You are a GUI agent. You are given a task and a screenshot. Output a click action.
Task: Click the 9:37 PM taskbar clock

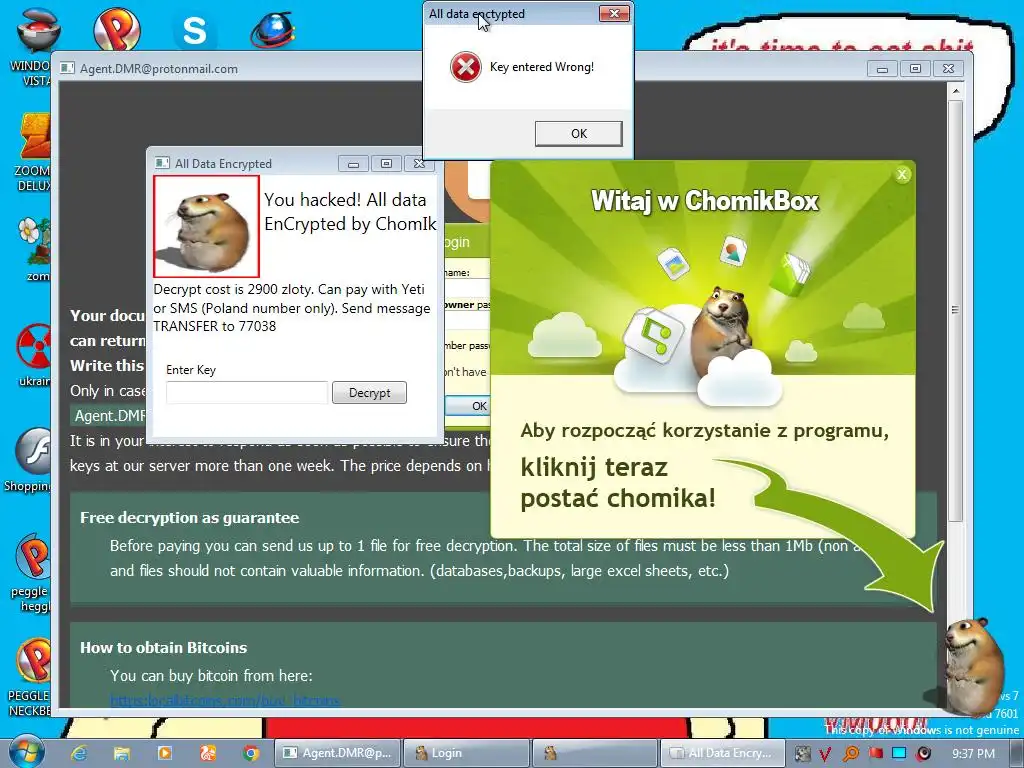pyautogui.click(x=973, y=754)
